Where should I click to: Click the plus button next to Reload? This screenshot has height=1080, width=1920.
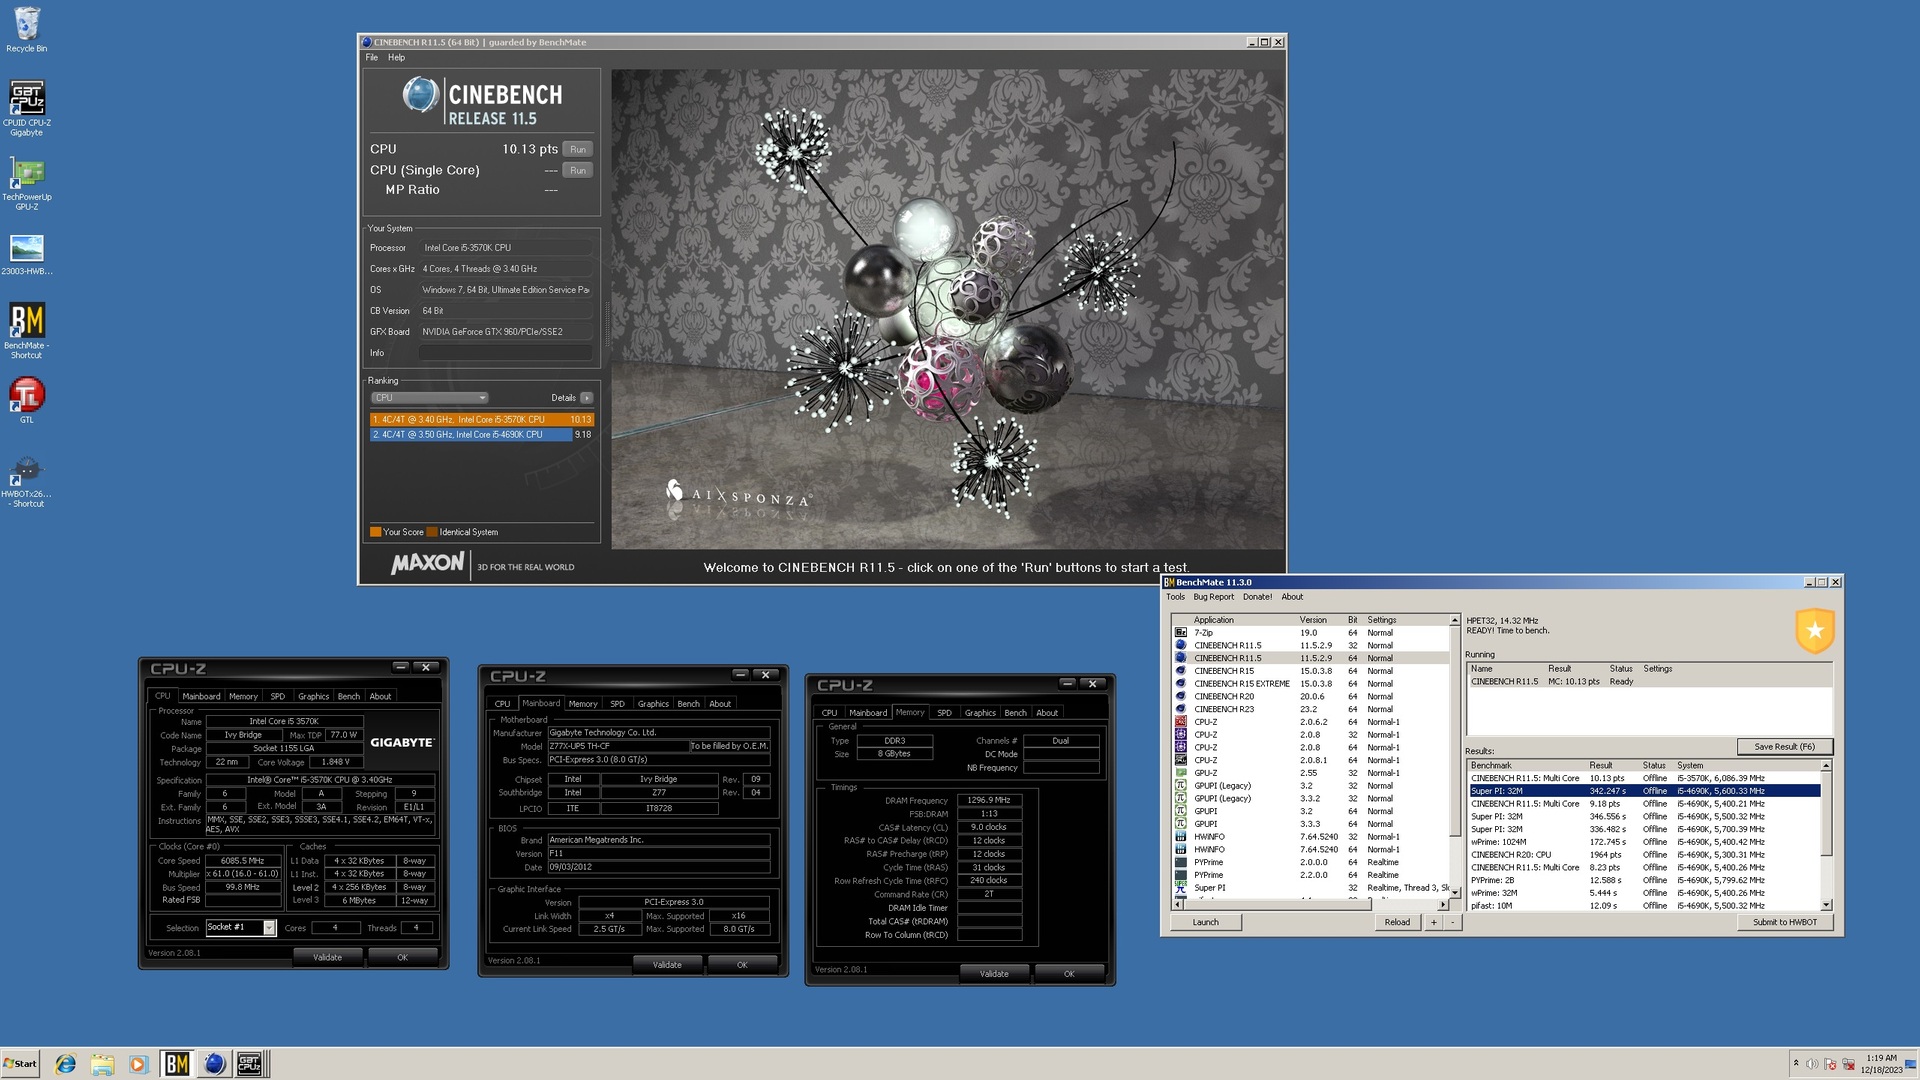tap(1433, 923)
